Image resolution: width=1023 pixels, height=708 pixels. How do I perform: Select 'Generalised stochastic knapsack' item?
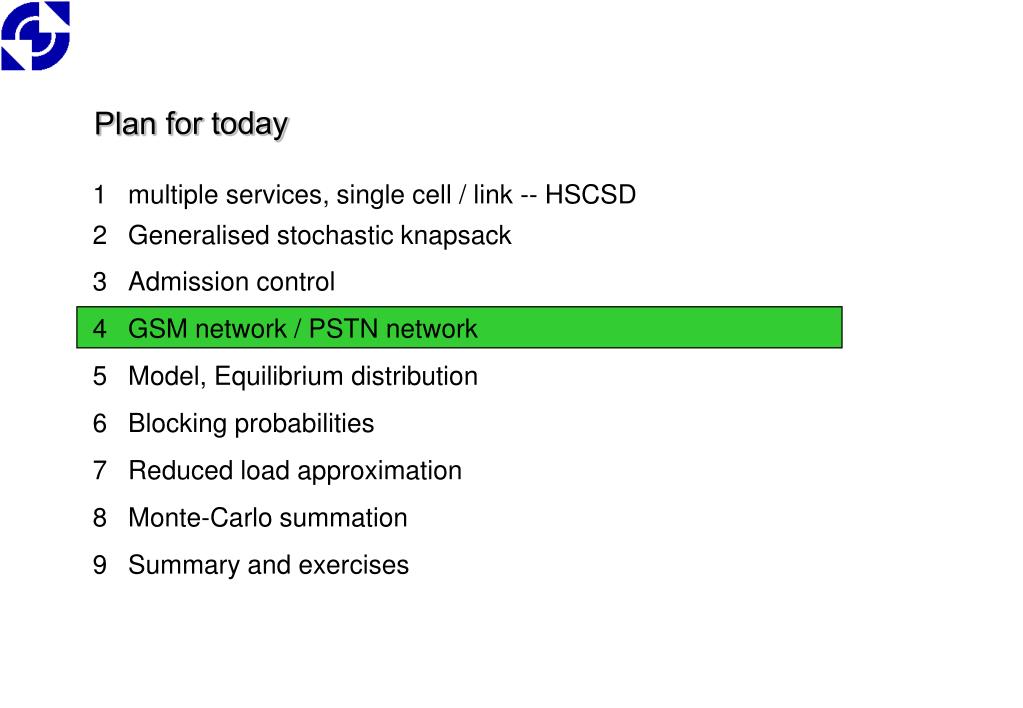point(320,236)
